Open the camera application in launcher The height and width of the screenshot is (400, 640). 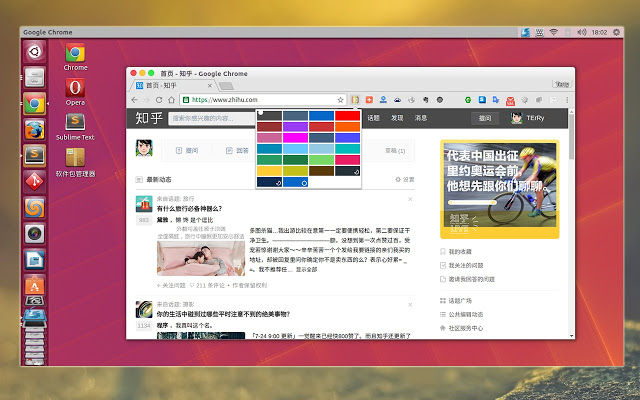(x=34, y=233)
